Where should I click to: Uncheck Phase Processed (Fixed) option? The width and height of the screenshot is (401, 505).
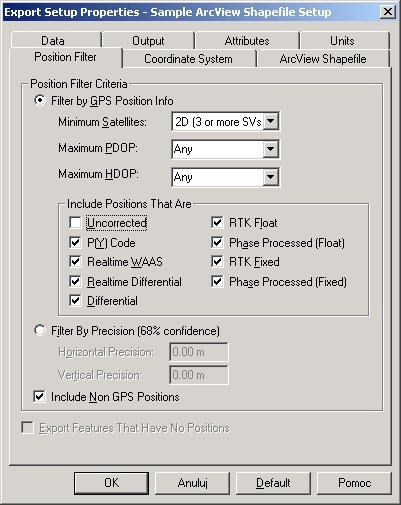[217, 282]
